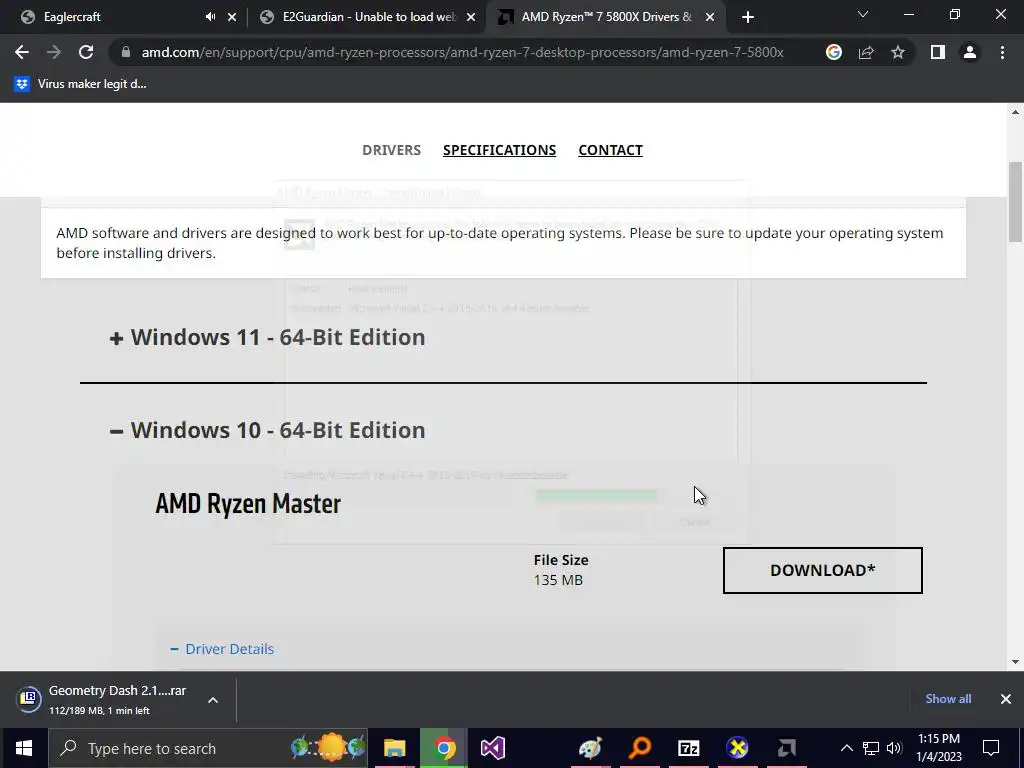Open Google icon in address bar
The image size is (1024, 768).
tap(834, 52)
